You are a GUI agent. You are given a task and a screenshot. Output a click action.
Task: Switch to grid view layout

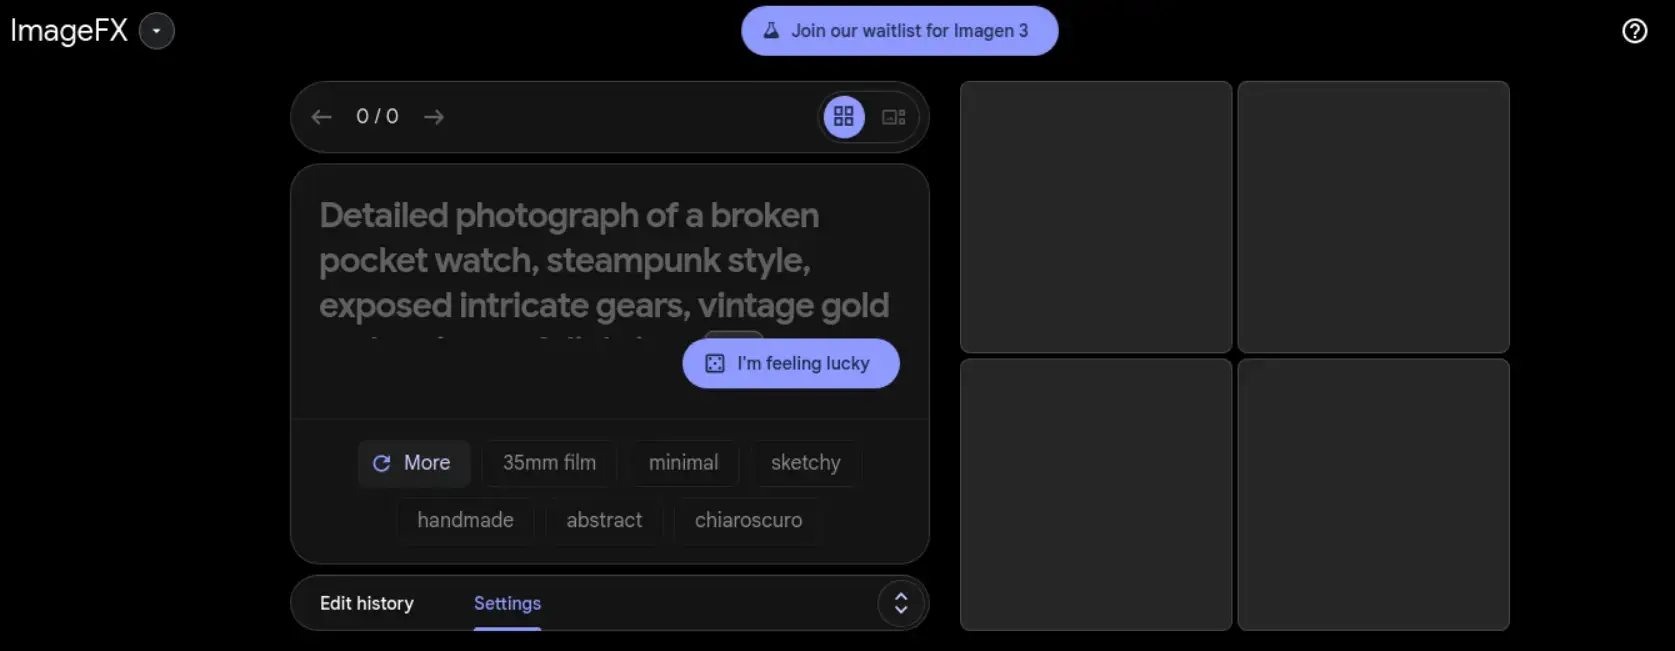(x=844, y=117)
